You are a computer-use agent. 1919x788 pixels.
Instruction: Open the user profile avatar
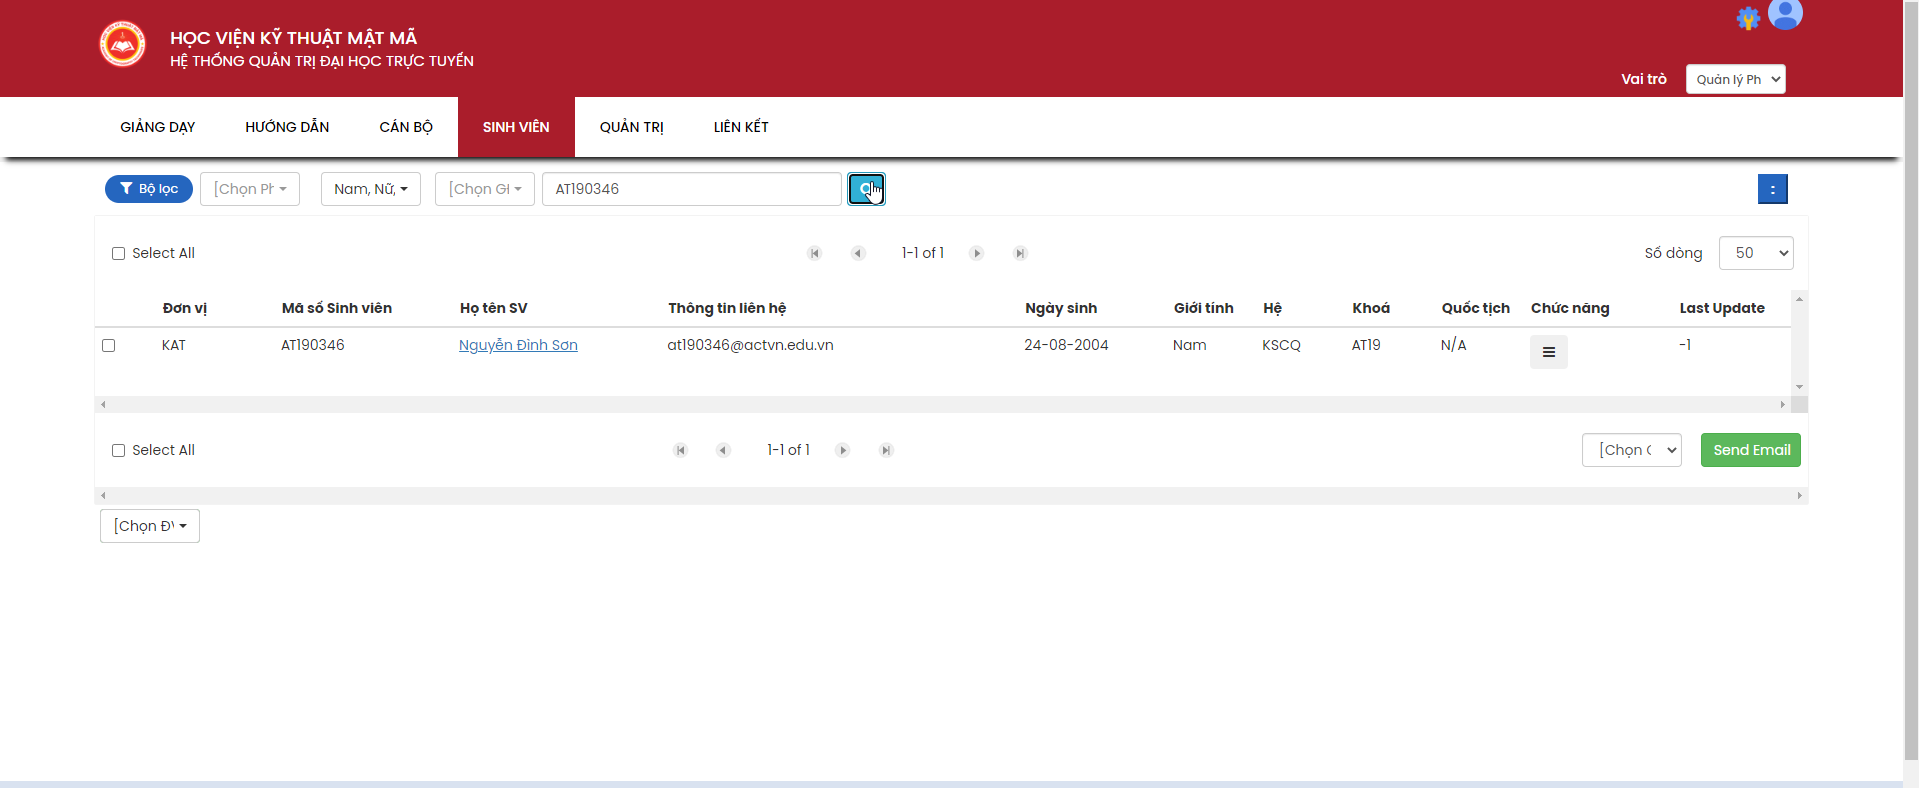[1785, 13]
